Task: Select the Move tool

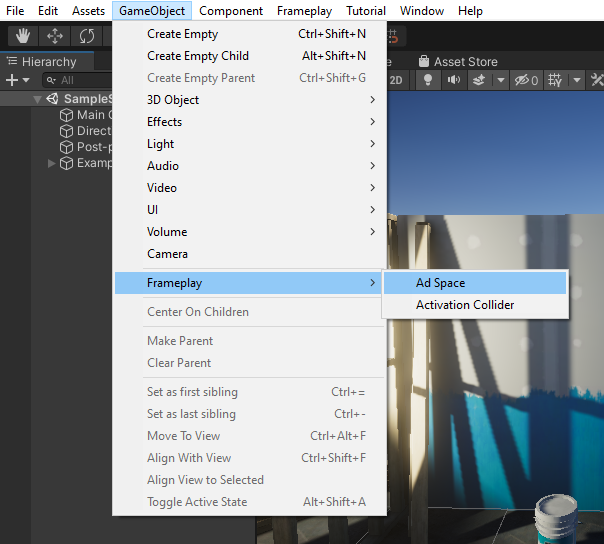Action: point(54,36)
